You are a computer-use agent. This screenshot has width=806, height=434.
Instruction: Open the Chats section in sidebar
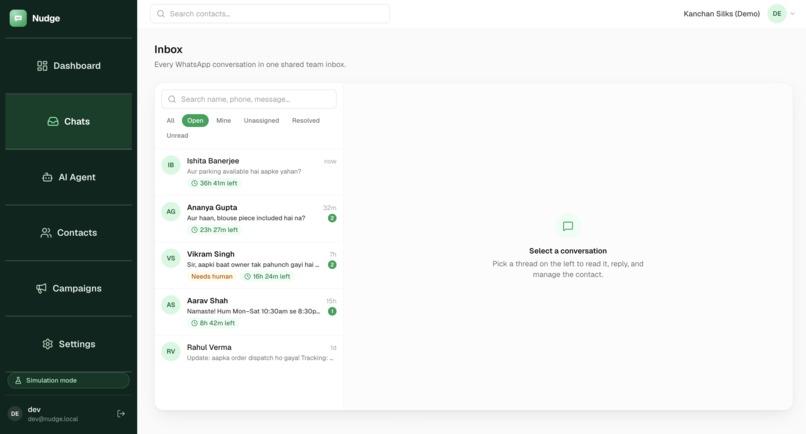click(68, 121)
